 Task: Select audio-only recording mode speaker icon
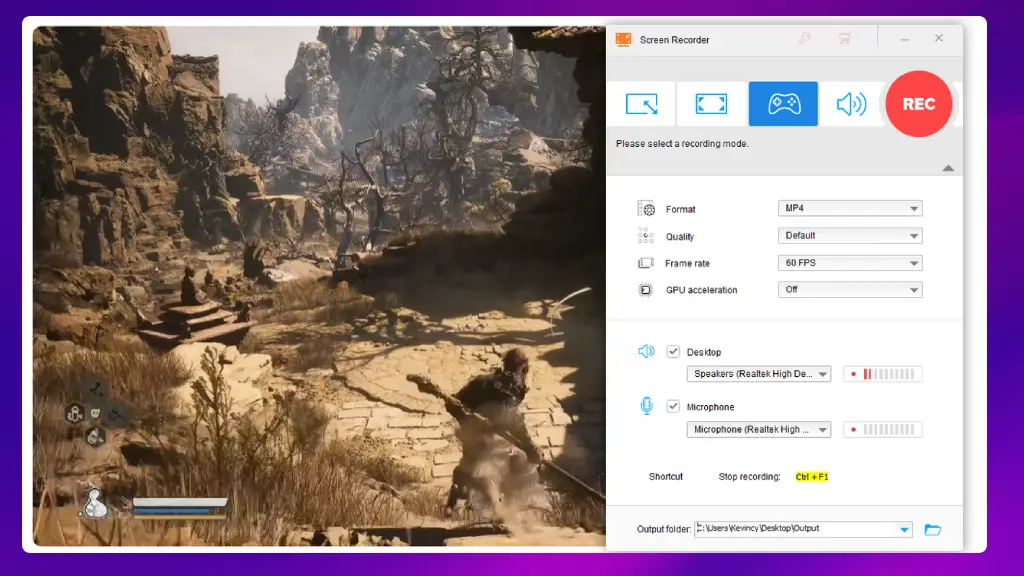coord(851,104)
